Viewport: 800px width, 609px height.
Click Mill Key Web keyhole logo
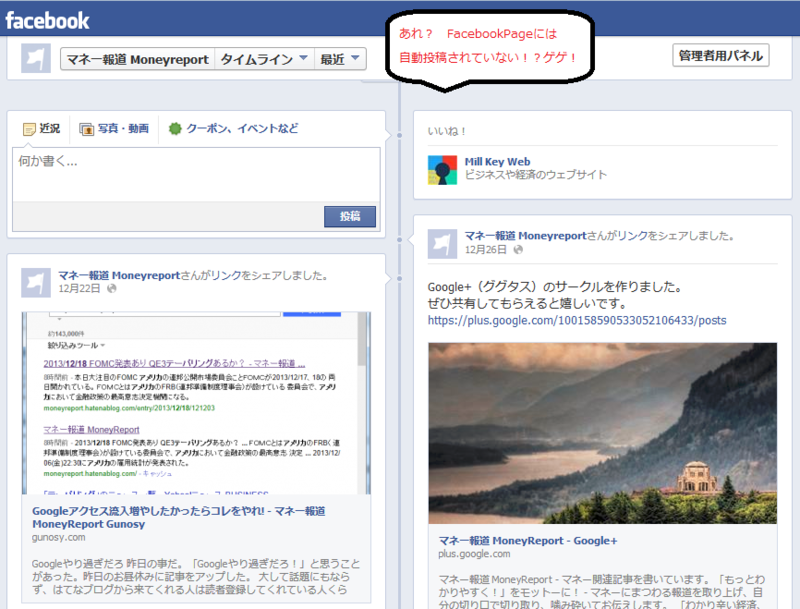point(442,170)
